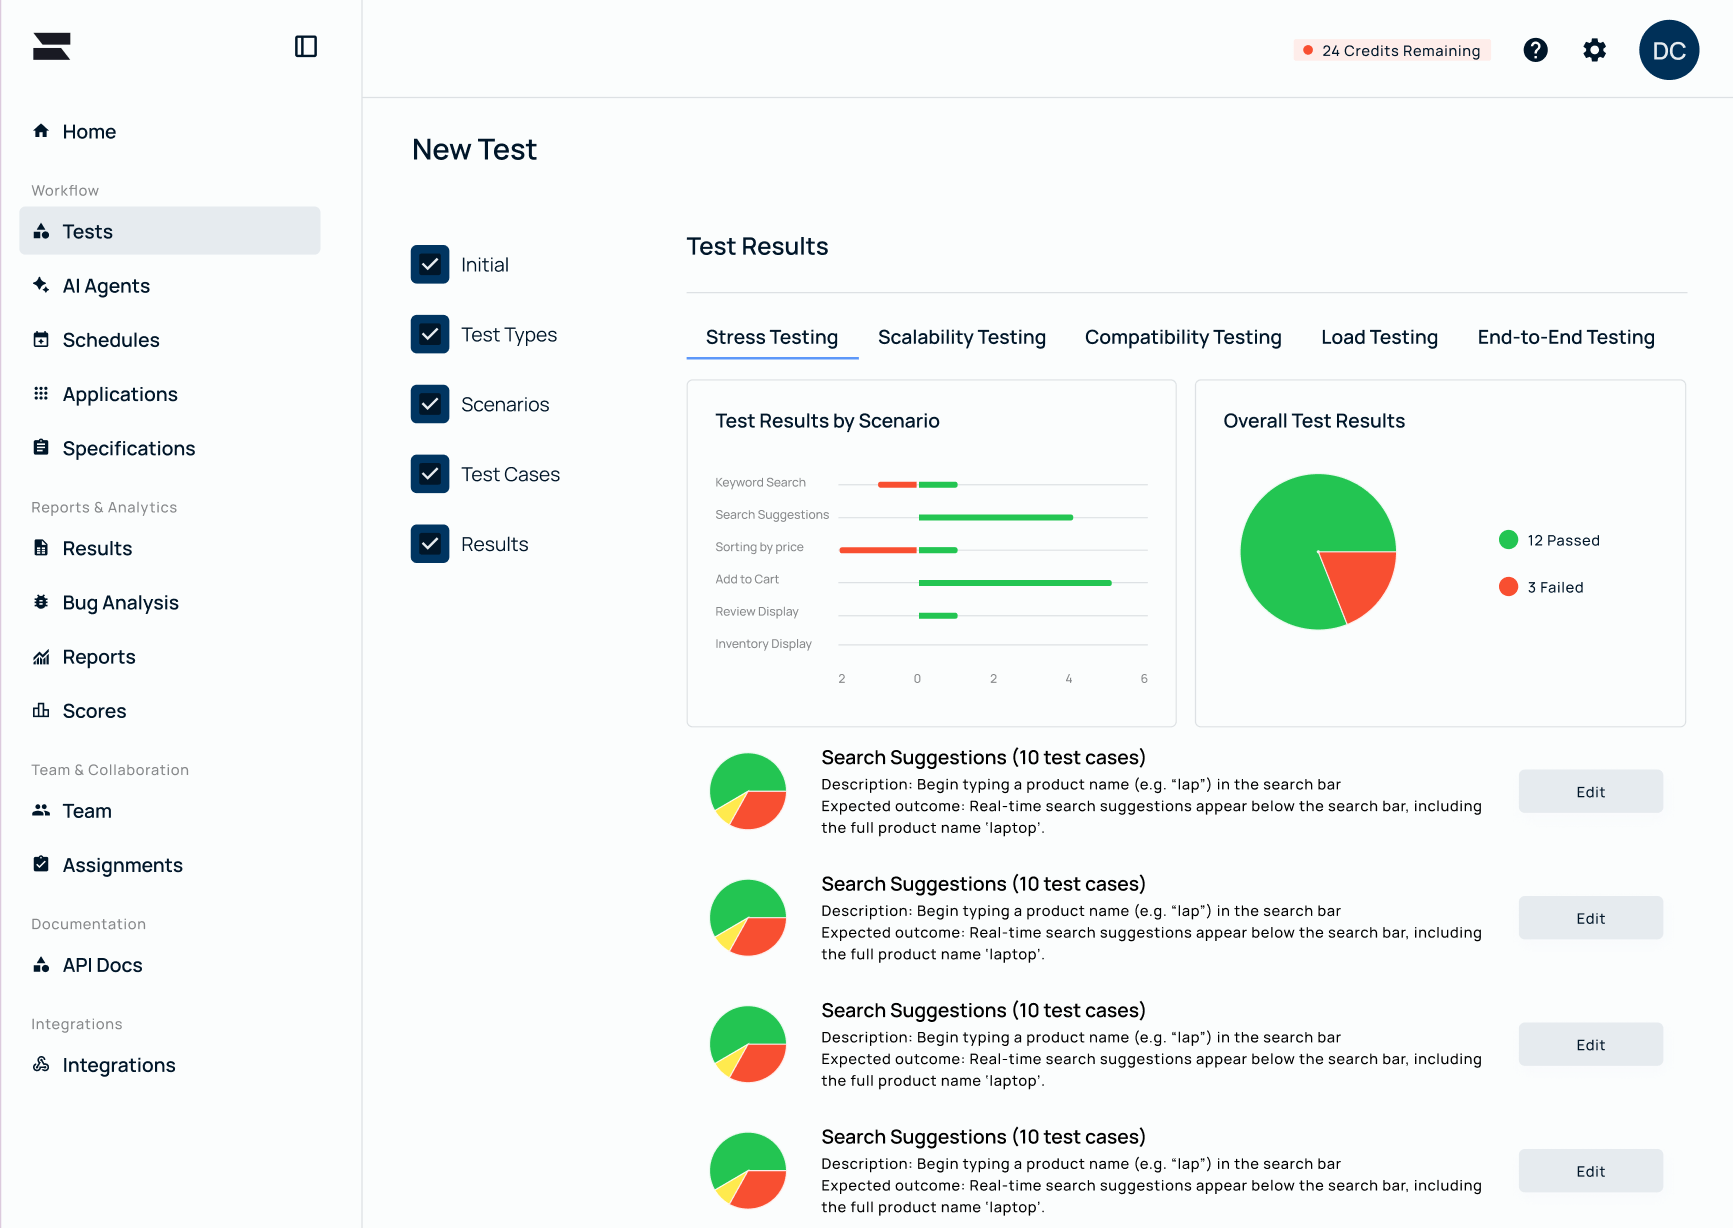Click the Bug Analysis bug icon
This screenshot has width=1733, height=1228.
41,602
